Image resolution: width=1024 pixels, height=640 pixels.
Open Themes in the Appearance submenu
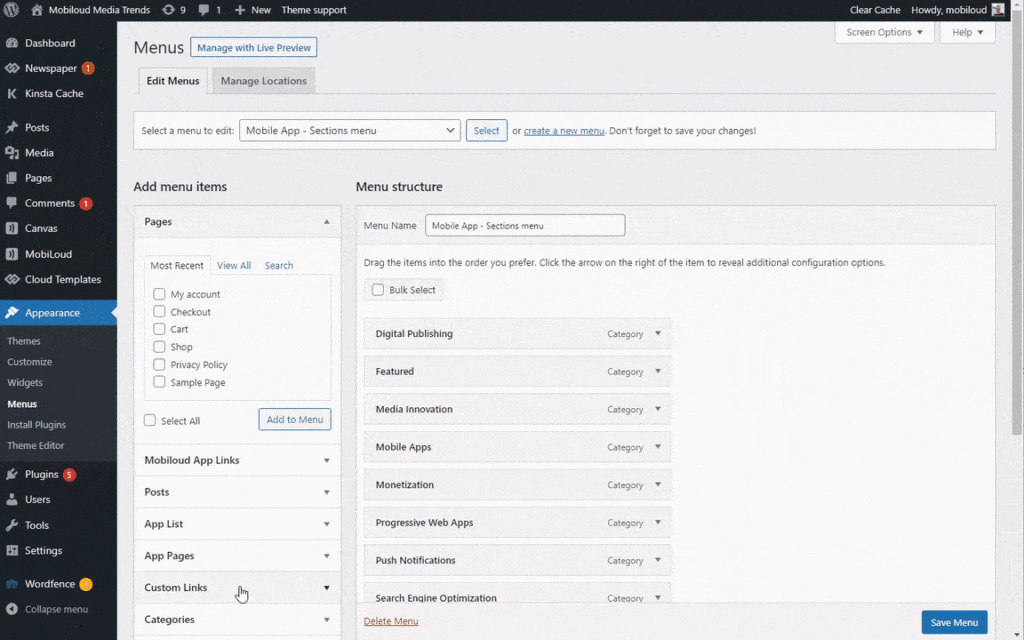coord(24,341)
